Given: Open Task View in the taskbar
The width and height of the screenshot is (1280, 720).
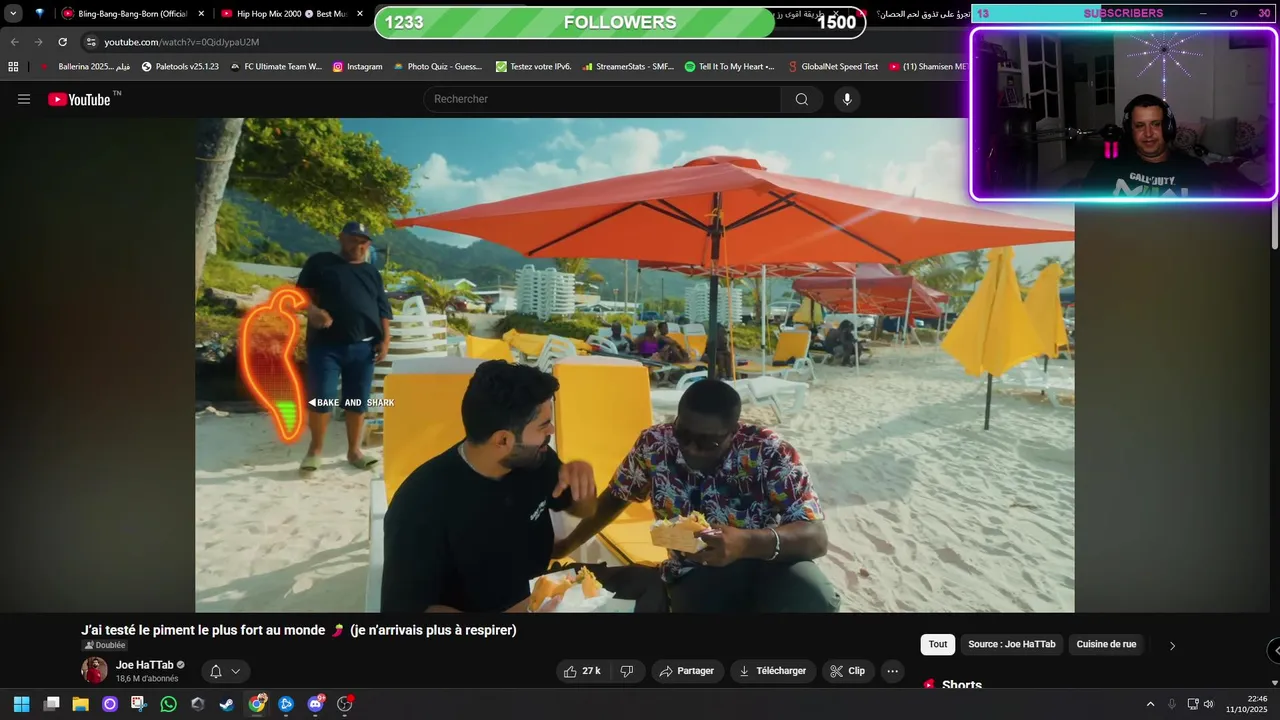Looking at the screenshot, I should [52, 704].
